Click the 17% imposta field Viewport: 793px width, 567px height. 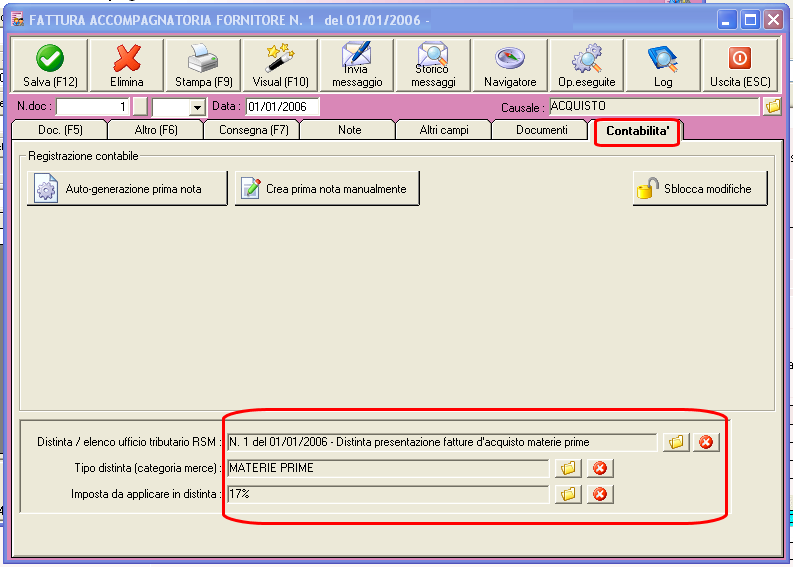click(388, 494)
